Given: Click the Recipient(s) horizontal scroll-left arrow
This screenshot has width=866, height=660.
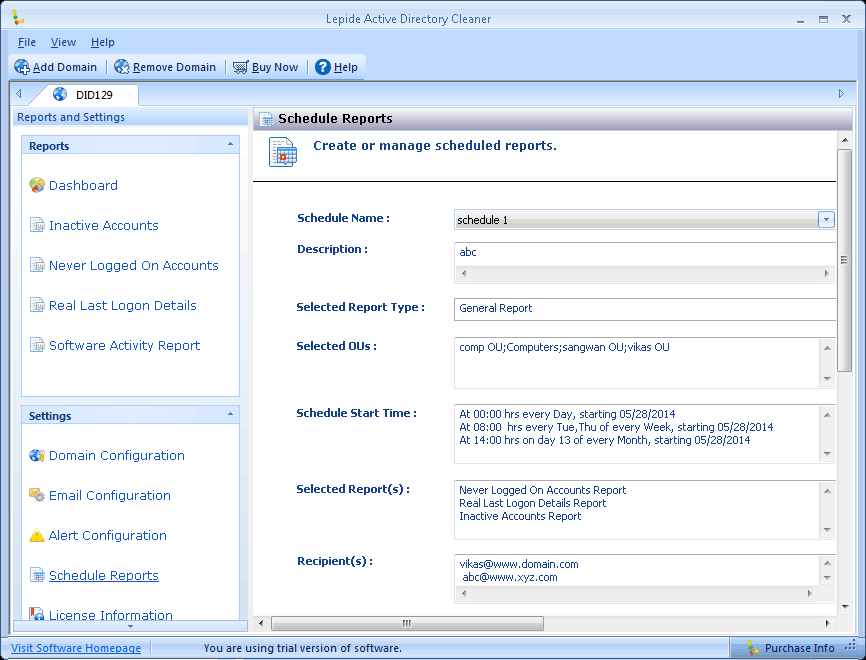Looking at the screenshot, I should coord(463,593).
